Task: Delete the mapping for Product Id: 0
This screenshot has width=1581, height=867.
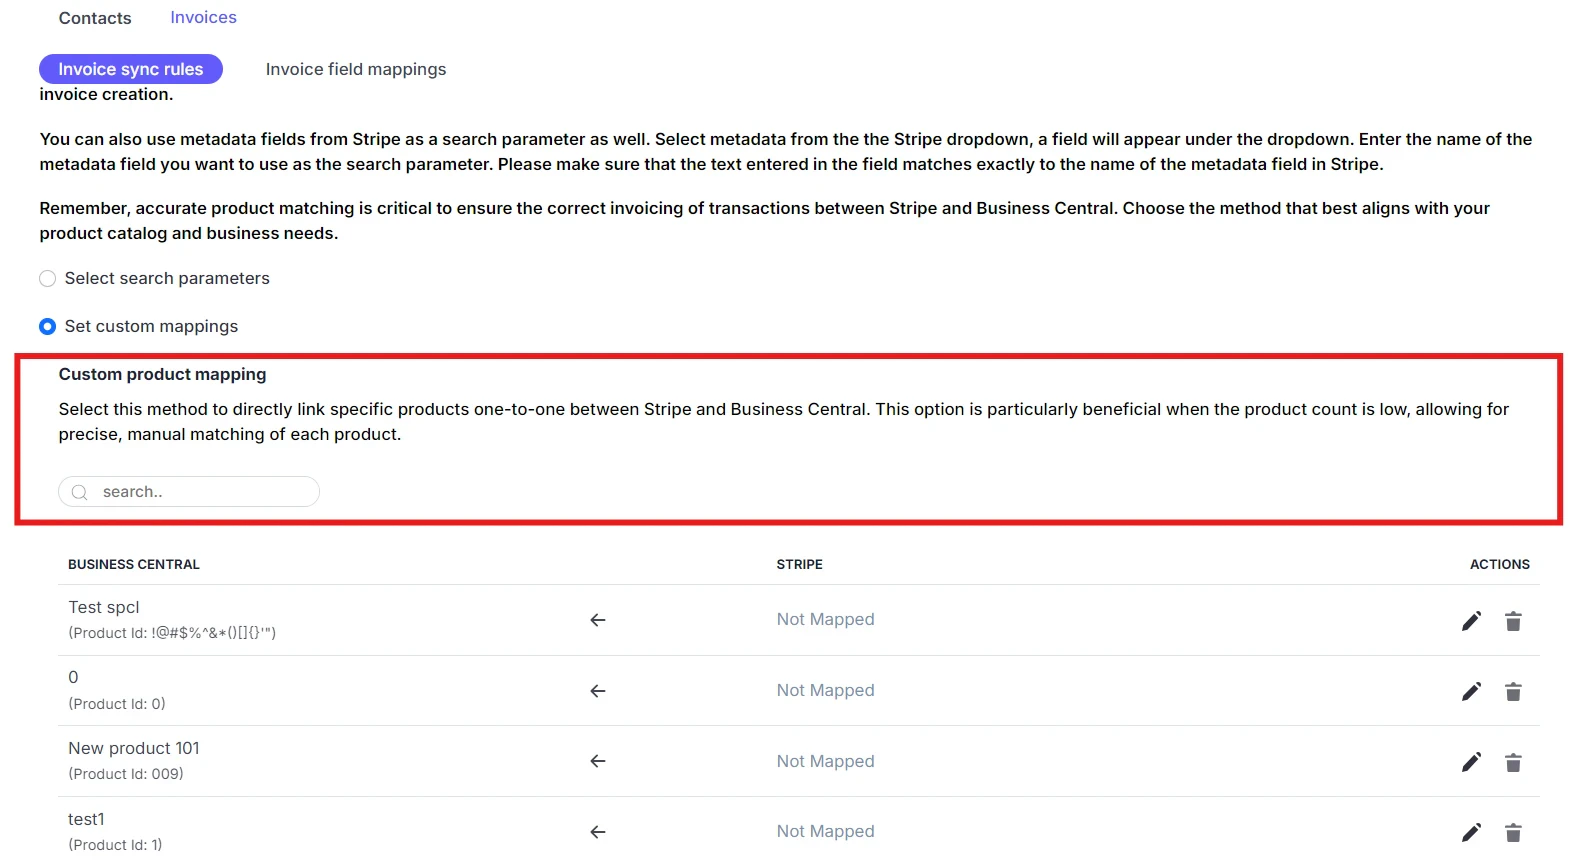Action: click(x=1513, y=691)
